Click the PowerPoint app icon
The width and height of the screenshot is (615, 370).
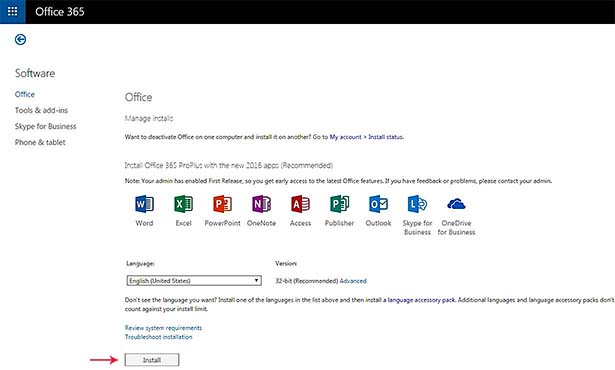pos(222,204)
